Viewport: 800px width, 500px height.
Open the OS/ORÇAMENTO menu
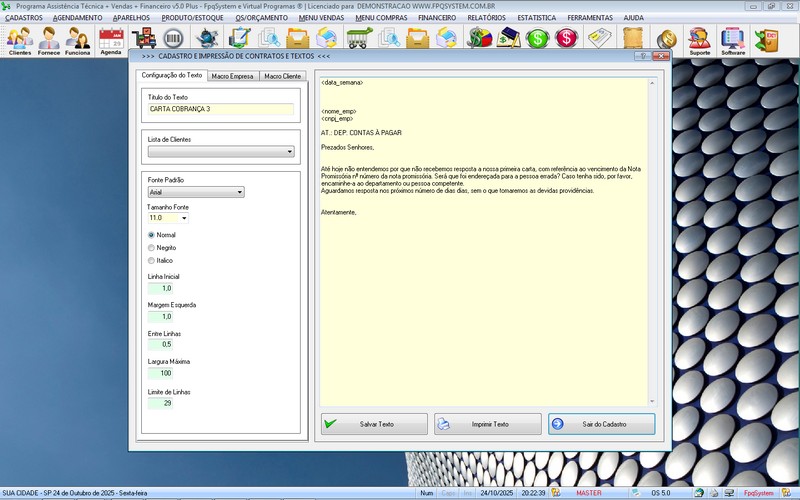pos(262,18)
